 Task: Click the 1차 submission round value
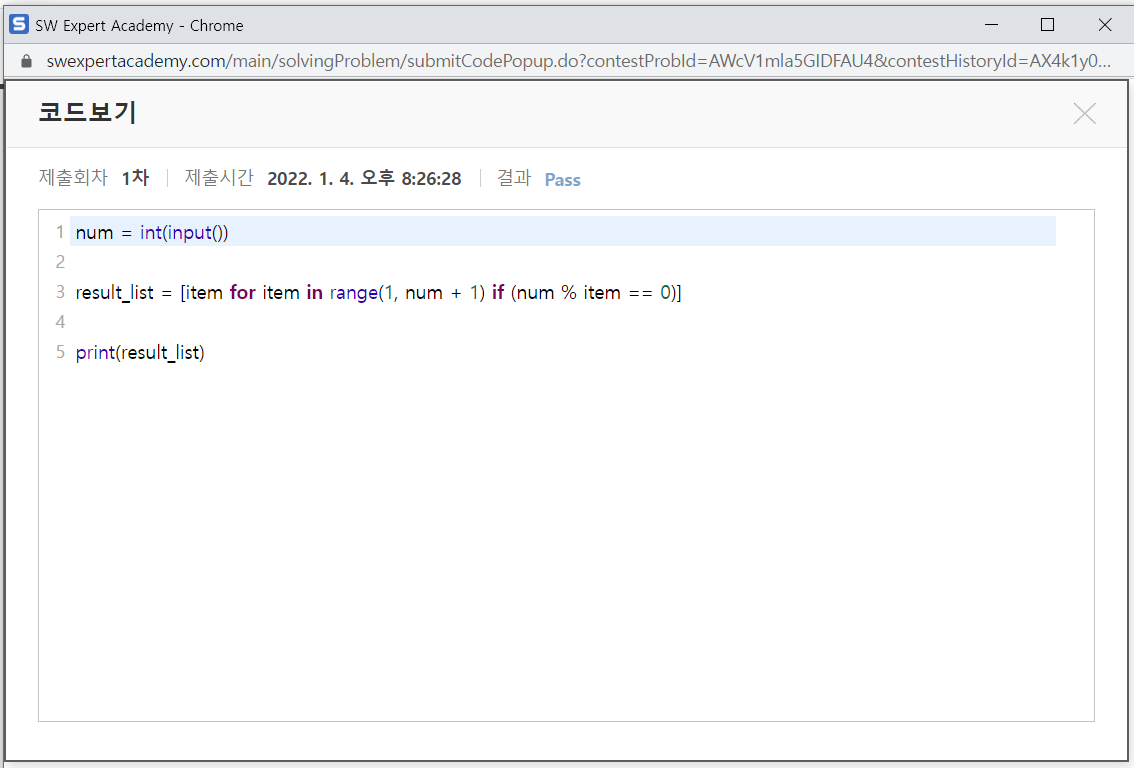[135, 178]
